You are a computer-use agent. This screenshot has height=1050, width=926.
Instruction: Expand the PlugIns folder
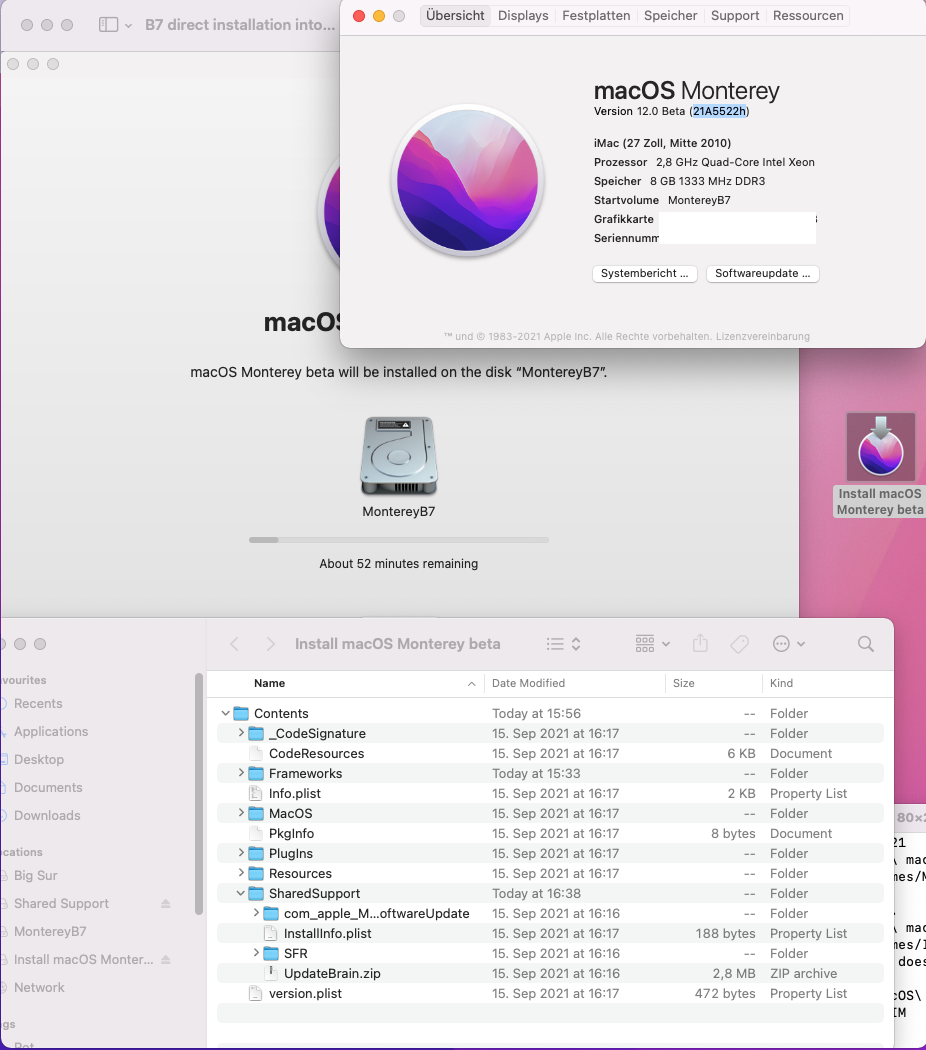tap(241, 853)
